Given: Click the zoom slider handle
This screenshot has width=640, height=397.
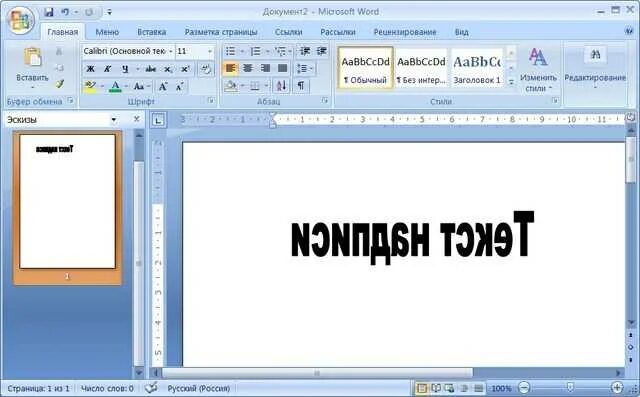Looking at the screenshot, I should tap(570, 387).
